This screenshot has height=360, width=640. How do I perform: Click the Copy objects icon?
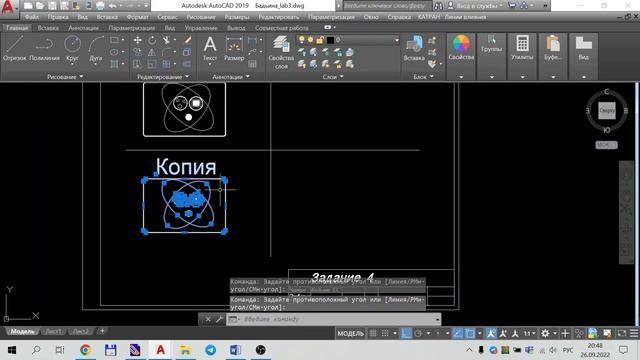point(138,52)
